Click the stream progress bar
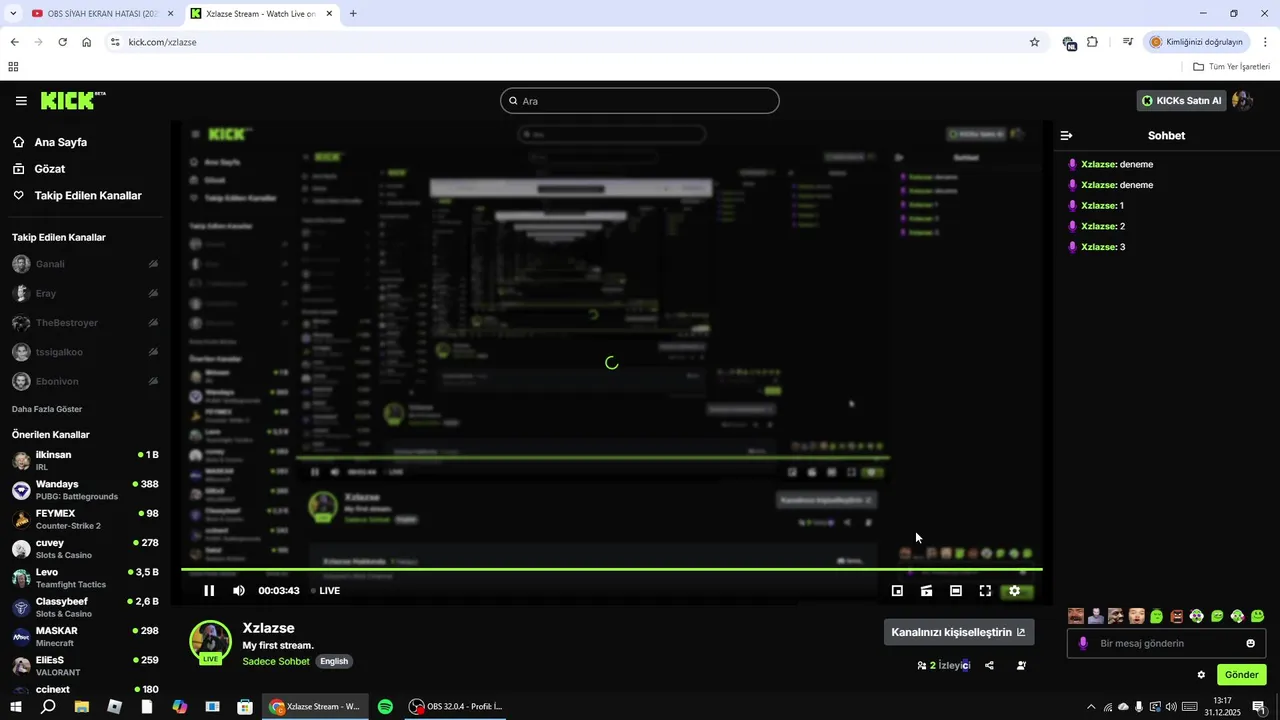The width and height of the screenshot is (1280, 720). coord(611,569)
